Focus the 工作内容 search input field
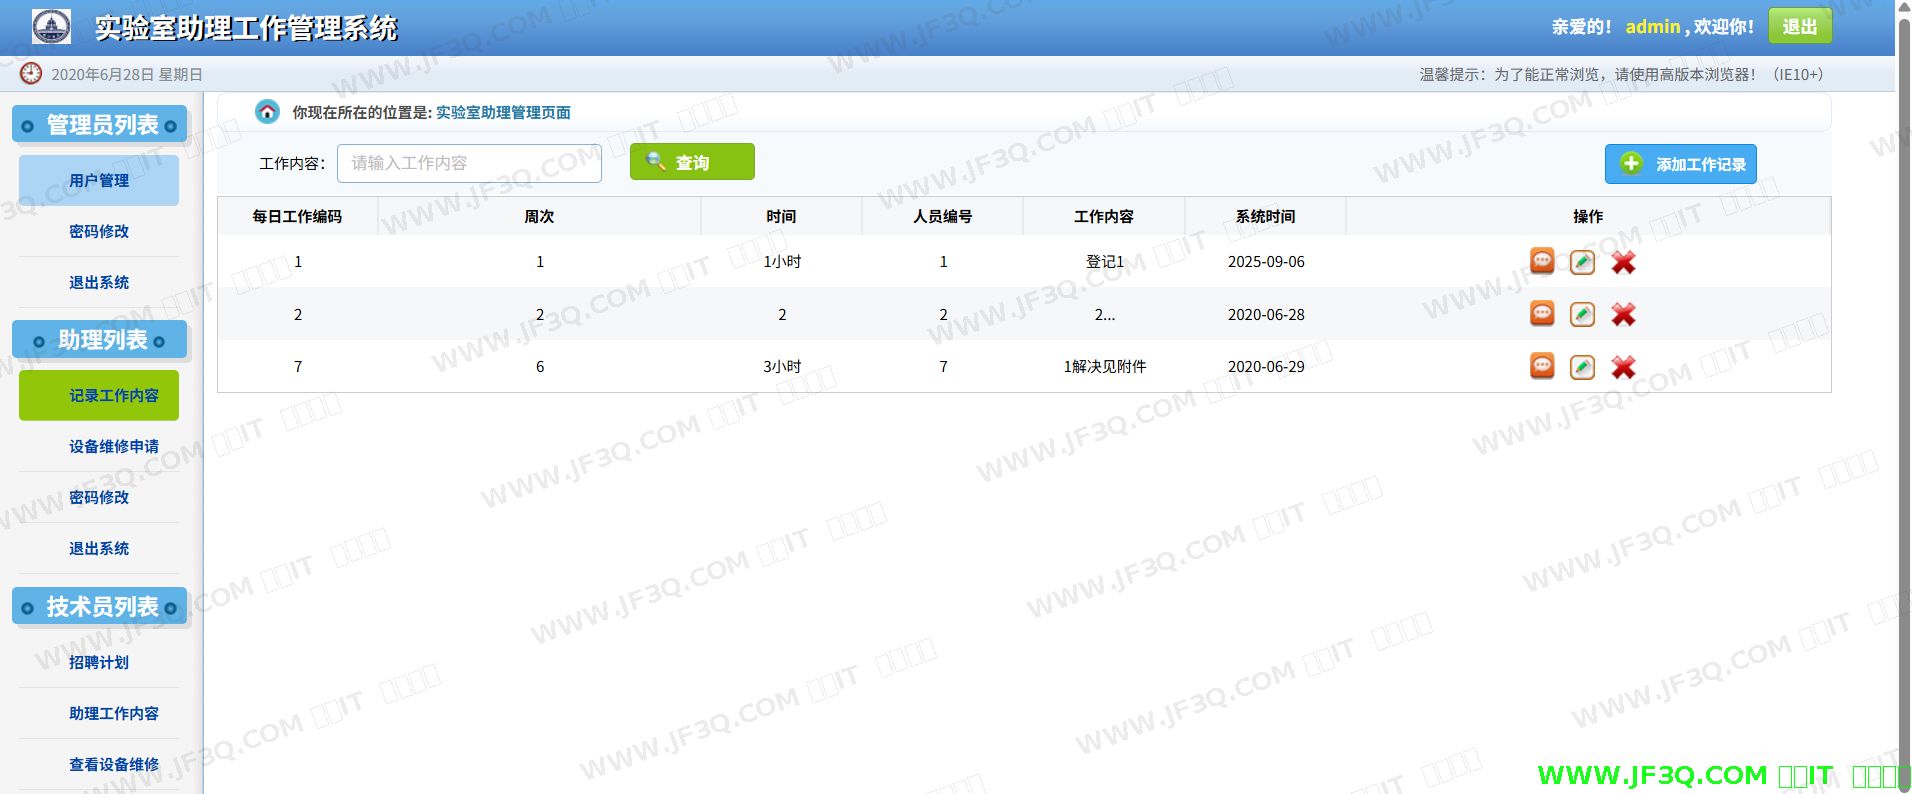Viewport: 1912px width, 794px height. click(x=469, y=163)
